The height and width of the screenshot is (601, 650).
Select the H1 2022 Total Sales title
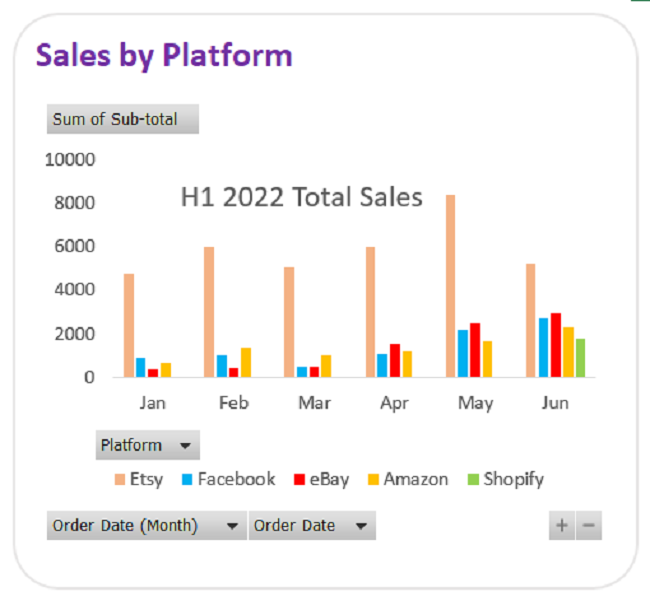(301, 197)
